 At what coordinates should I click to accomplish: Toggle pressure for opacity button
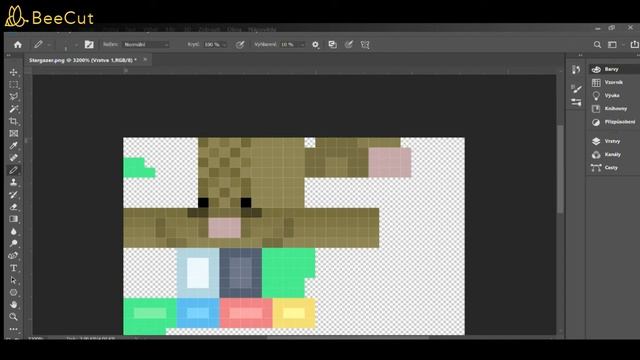pyautogui.click(x=240, y=44)
